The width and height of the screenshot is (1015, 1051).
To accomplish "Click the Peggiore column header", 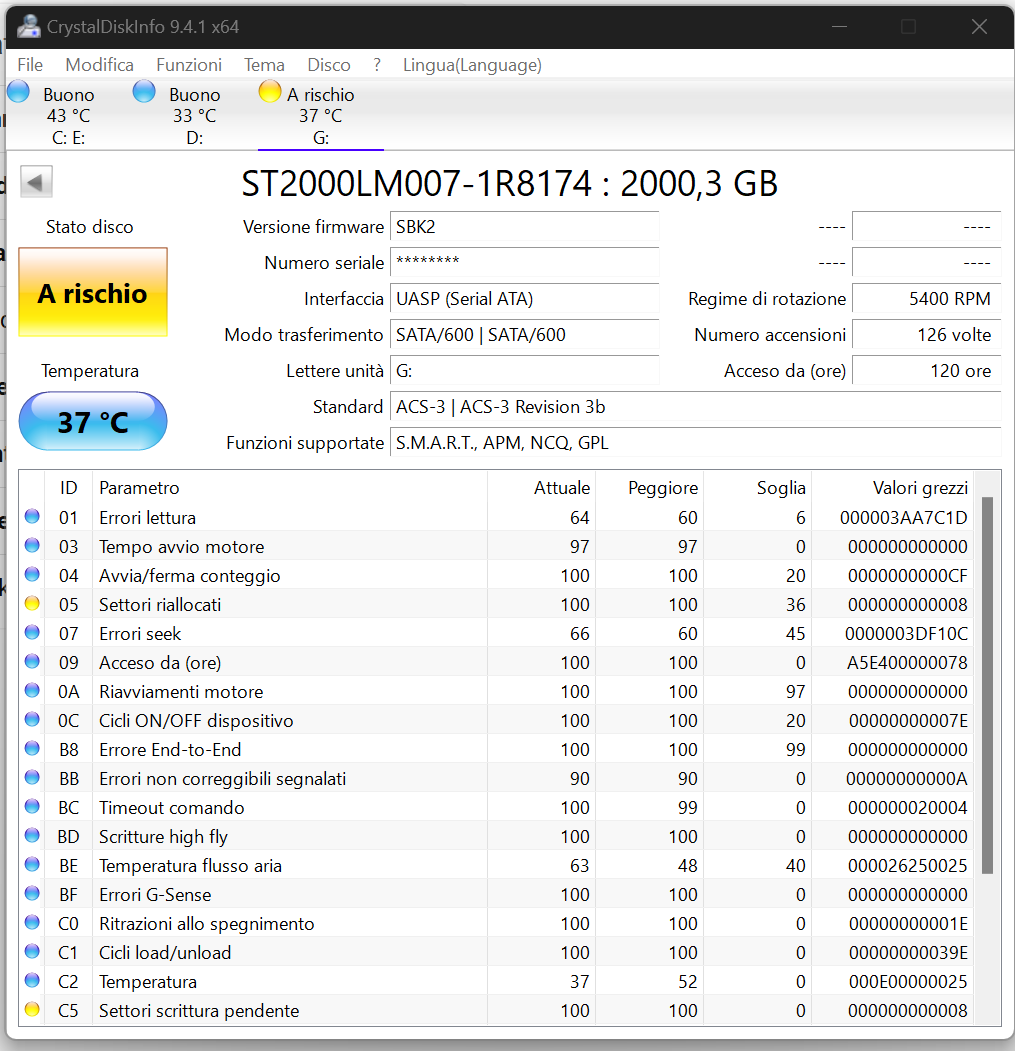I will 650,487.
